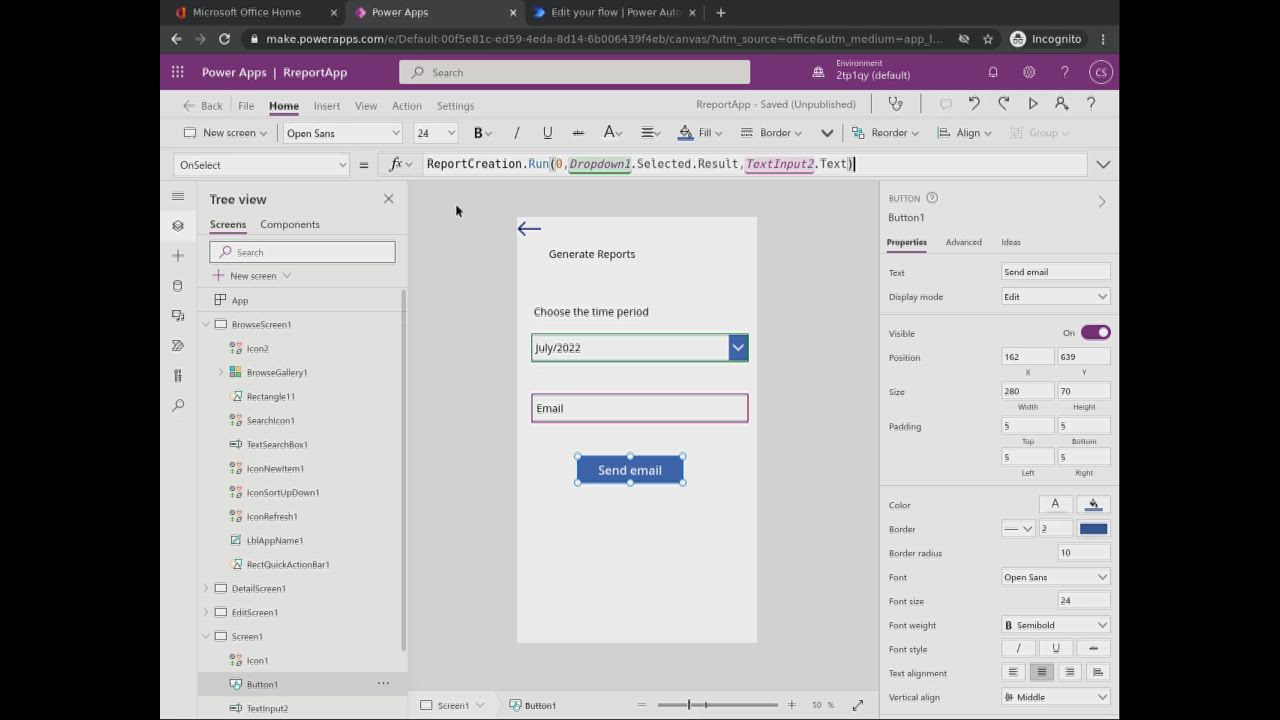1280x720 pixels.
Task: Switch to the Advanced tab
Action: [x=963, y=242]
